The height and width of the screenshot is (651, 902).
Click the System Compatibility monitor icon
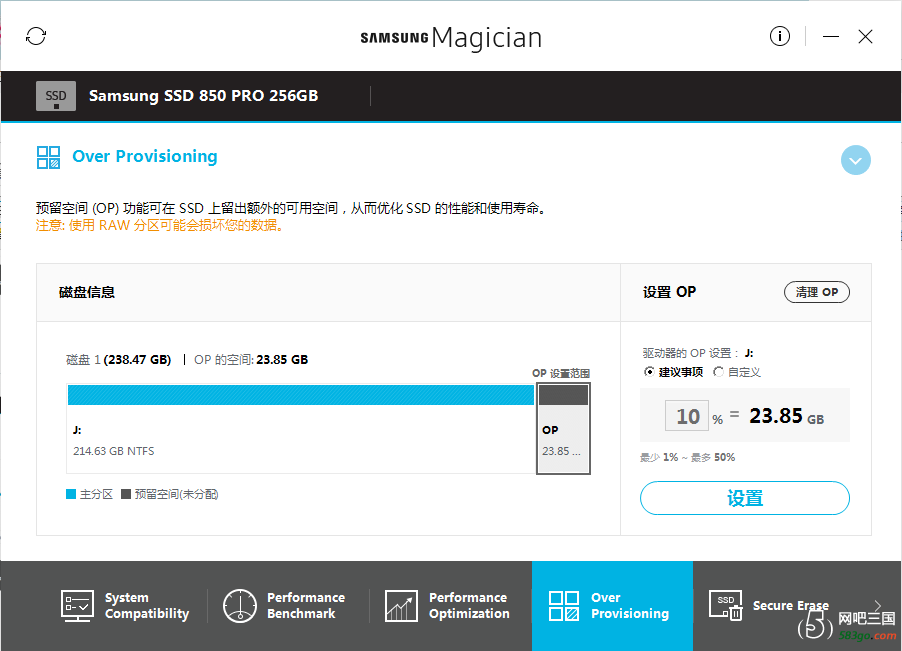(x=77, y=606)
